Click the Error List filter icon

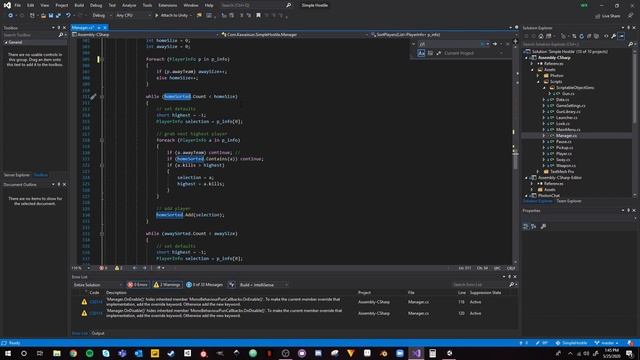click(231, 284)
